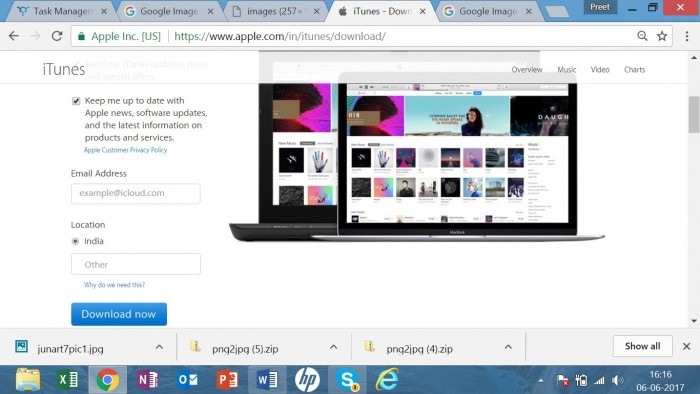Close the images (257x tab
Image resolution: width=700 pixels, height=394 pixels.
(317, 12)
